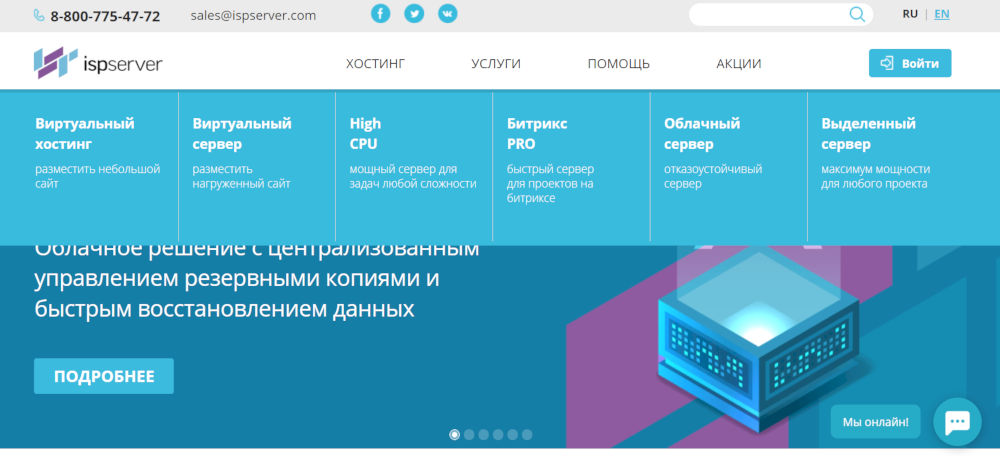The image size is (1000, 461).
Task: Open the Facebook social icon
Action: [x=381, y=13]
